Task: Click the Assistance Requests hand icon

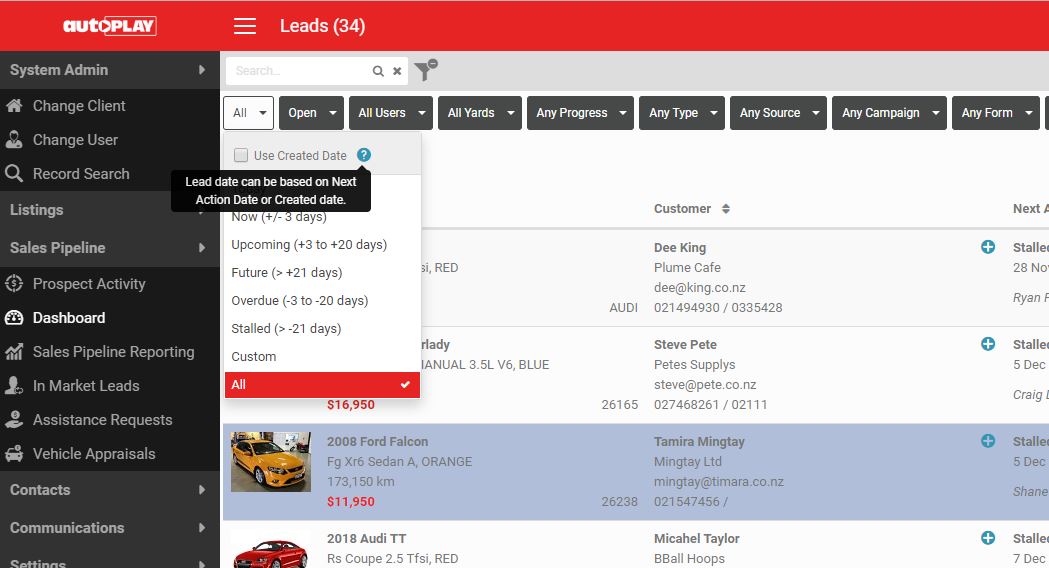Action: [x=14, y=419]
